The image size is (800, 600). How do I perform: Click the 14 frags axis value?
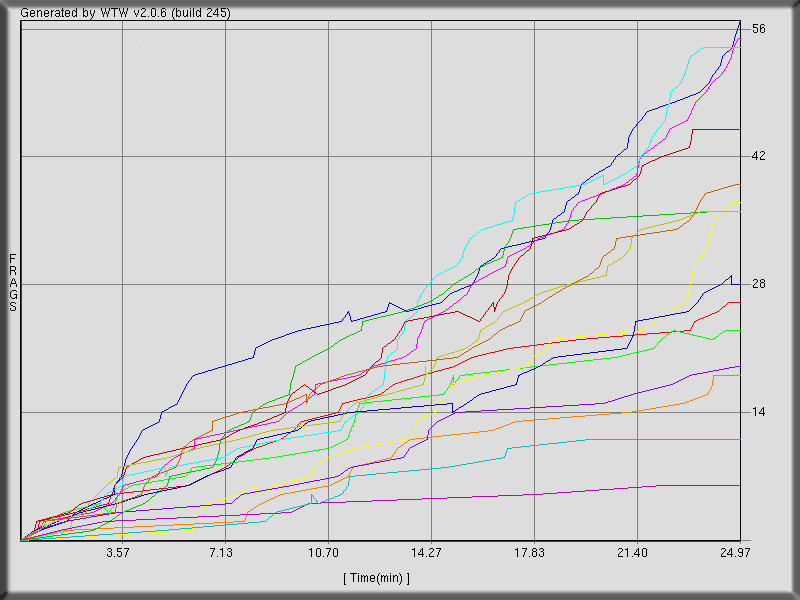[759, 412]
